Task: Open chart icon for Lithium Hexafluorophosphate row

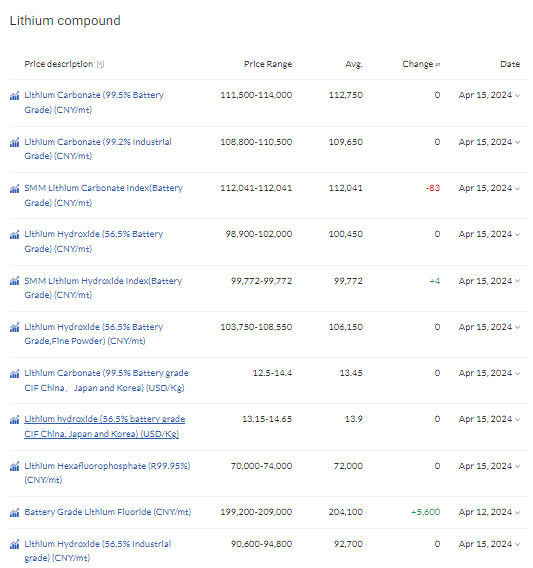Action: (14, 467)
